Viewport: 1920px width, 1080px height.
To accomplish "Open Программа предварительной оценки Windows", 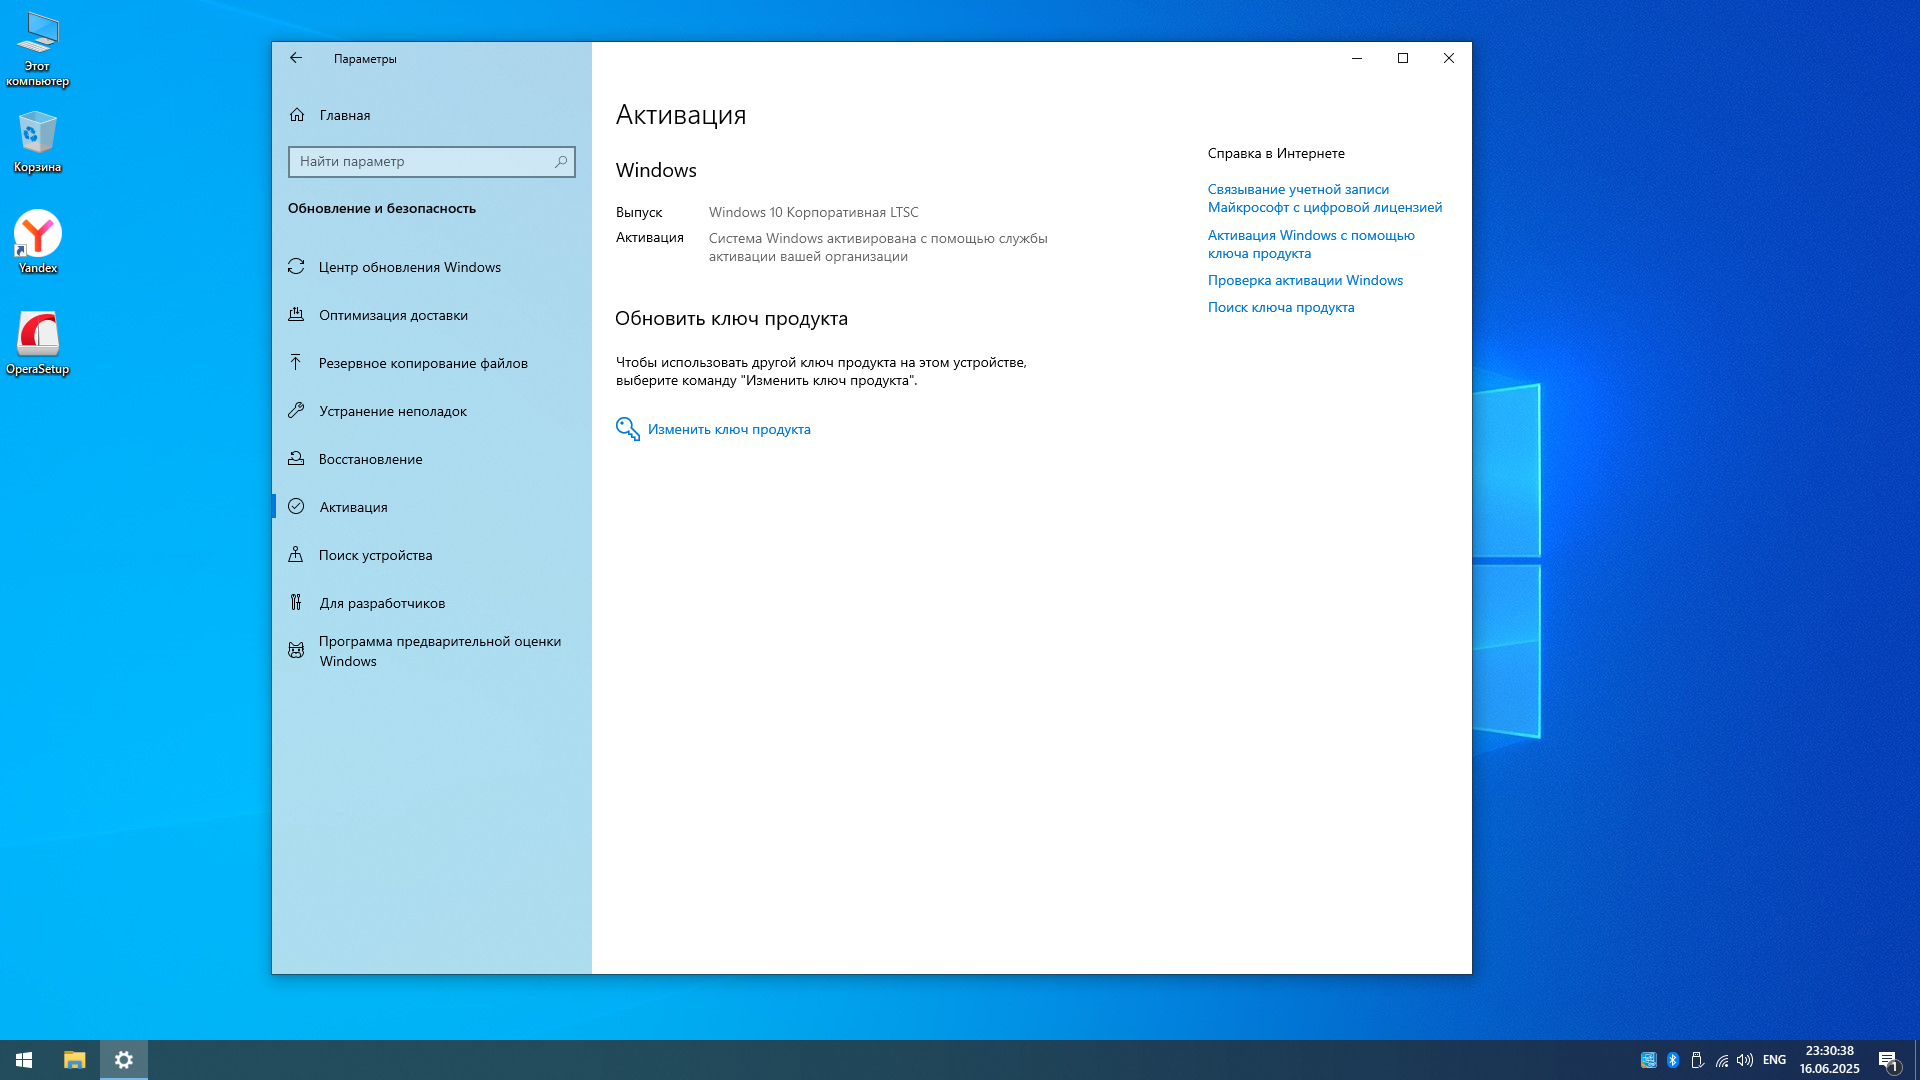I will tap(439, 651).
